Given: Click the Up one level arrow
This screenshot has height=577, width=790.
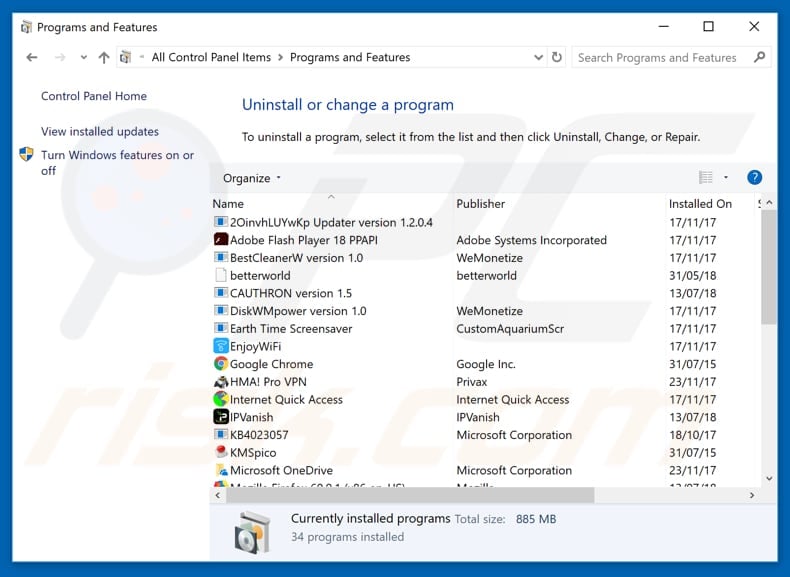Looking at the screenshot, I should coord(104,57).
